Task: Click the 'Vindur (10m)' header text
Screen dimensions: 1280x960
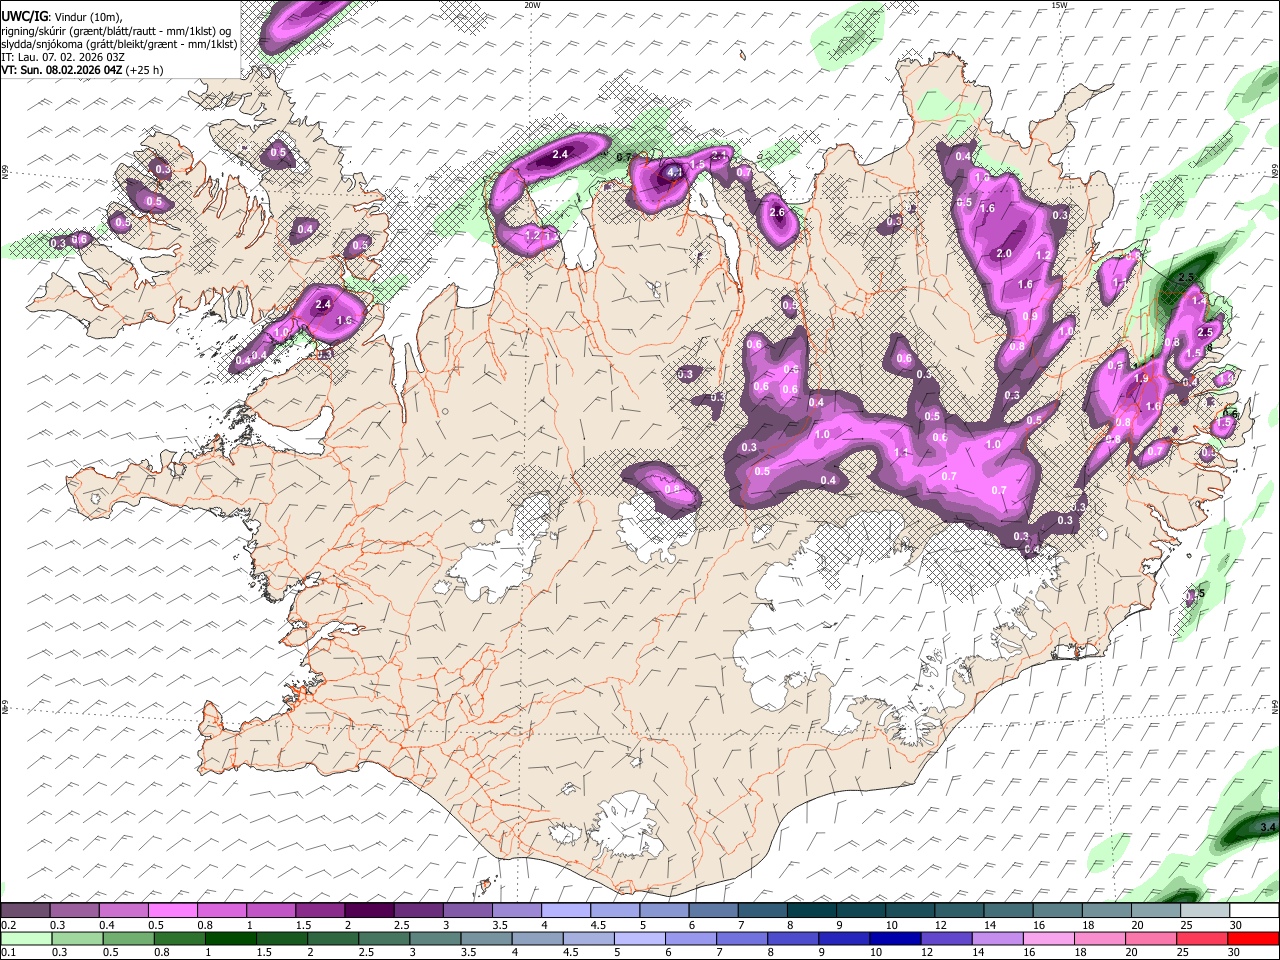Action: point(89,16)
